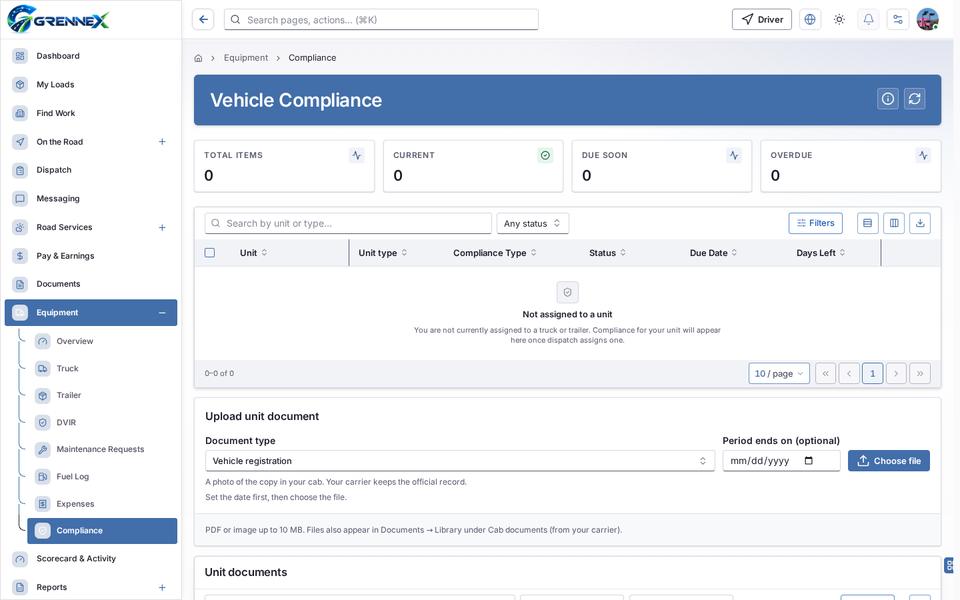The width and height of the screenshot is (960, 600).
Task: Click the GrenneX logo
Action: tap(58, 18)
